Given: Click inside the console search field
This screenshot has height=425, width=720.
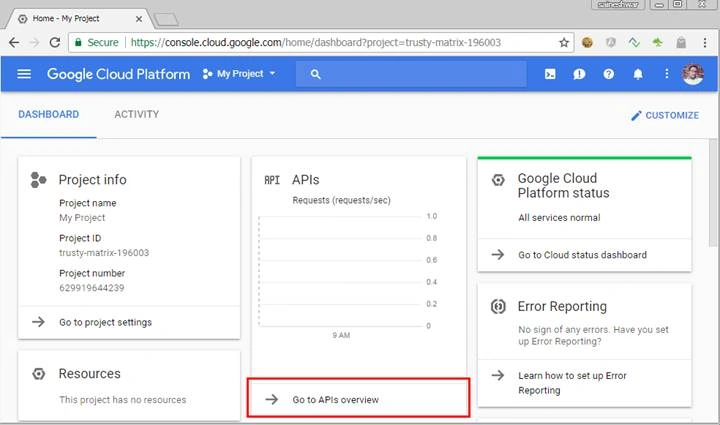Looking at the screenshot, I should (x=411, y=74).
